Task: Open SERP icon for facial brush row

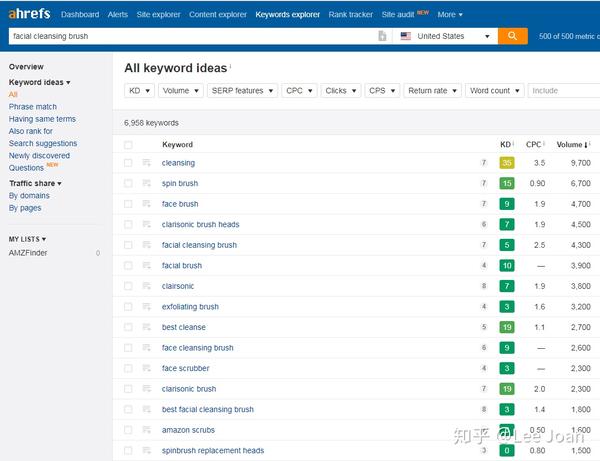Action: point(147,266)
